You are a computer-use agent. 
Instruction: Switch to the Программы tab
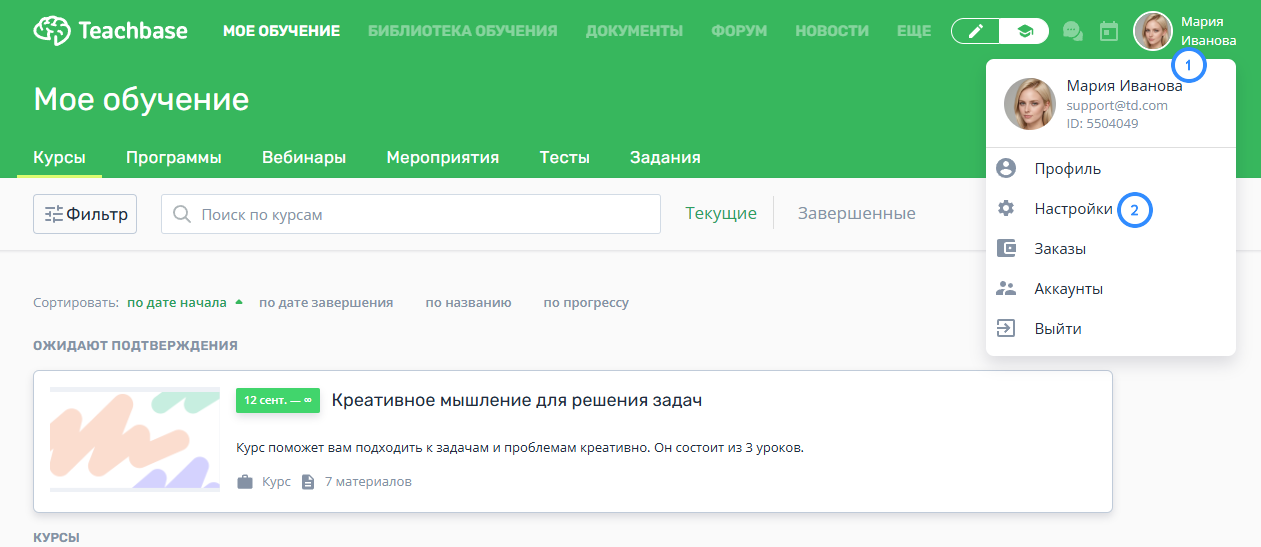(174, 157)
